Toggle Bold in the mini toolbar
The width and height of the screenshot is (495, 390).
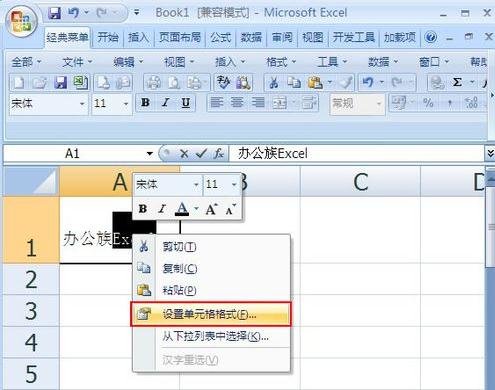point(143,209)
